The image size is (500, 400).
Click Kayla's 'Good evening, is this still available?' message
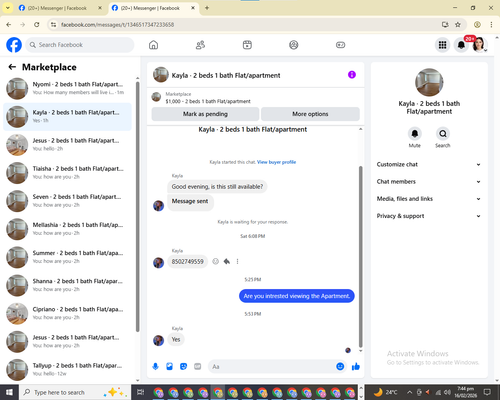click(217, 187)
